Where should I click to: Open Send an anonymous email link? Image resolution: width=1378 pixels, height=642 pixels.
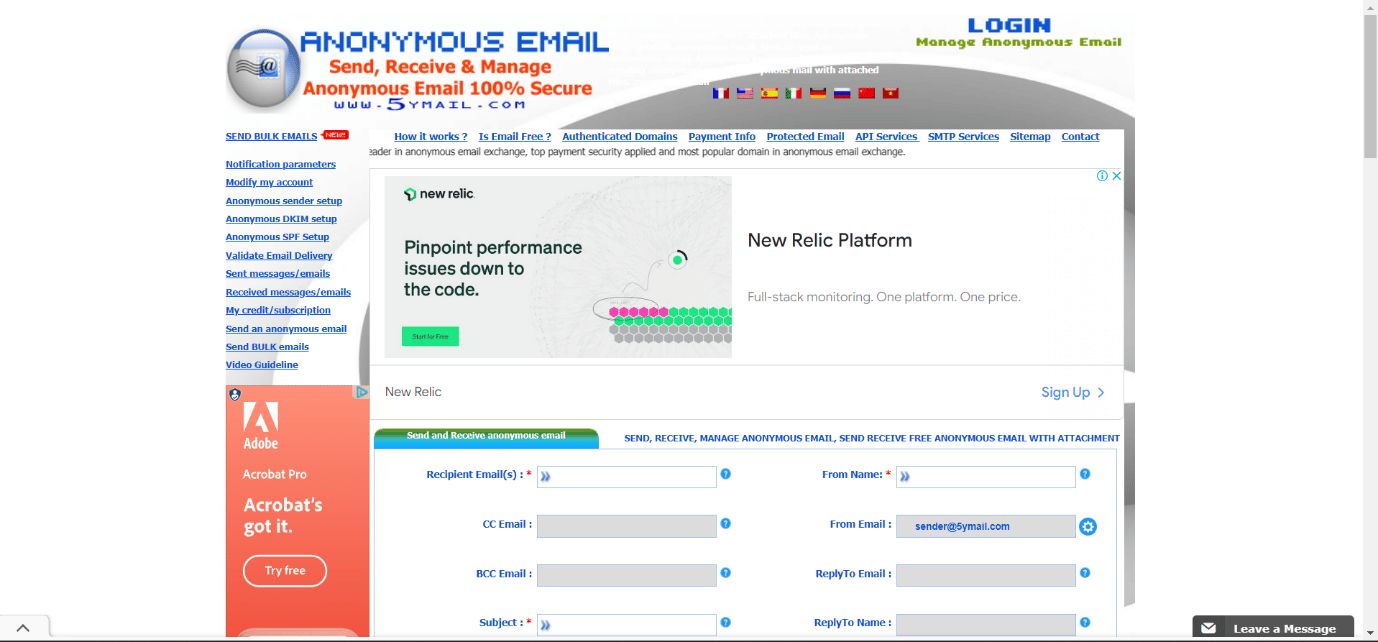pyautogui.click(x=286, y=329)
